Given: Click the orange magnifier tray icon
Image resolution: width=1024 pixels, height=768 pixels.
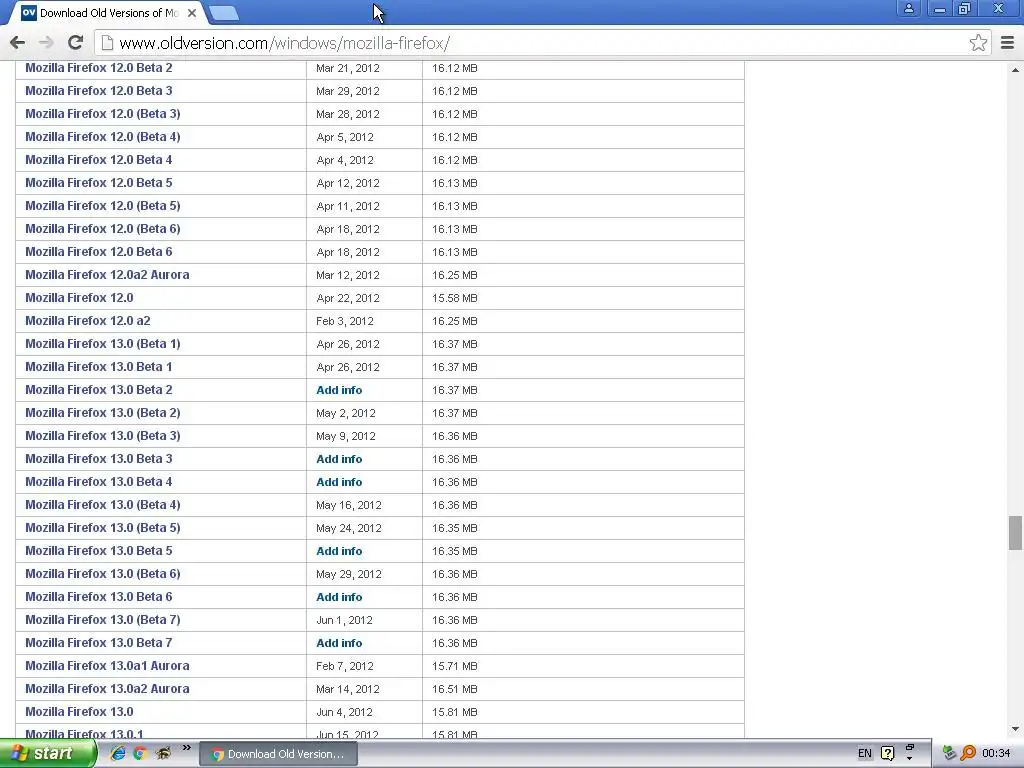Looking at the screenshot, I should pos(968,753).
